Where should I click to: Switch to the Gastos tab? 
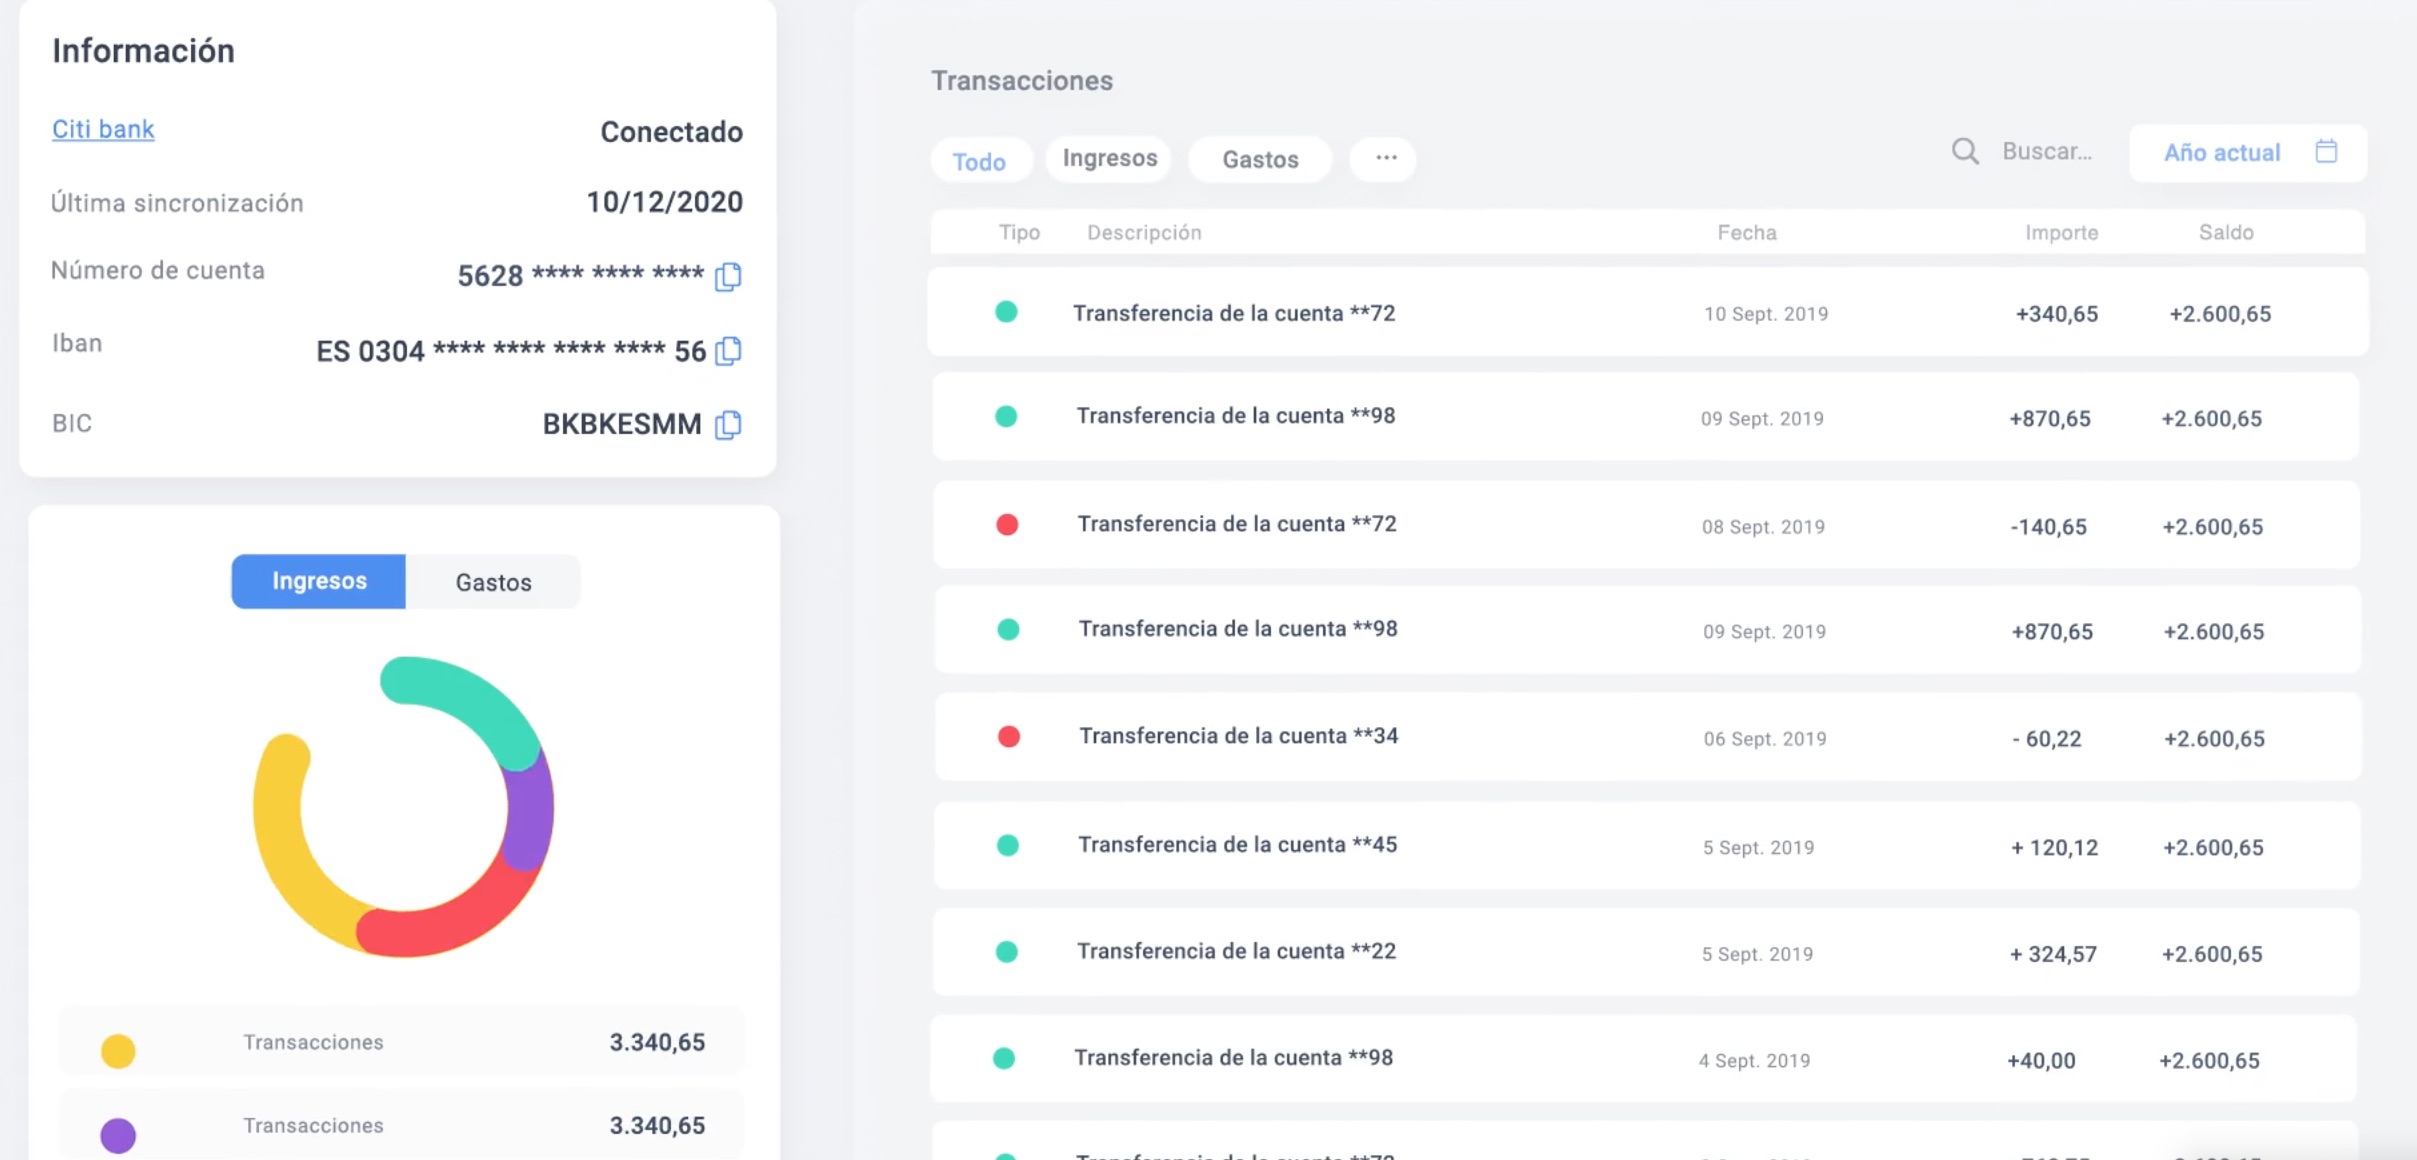(1259, 159)
